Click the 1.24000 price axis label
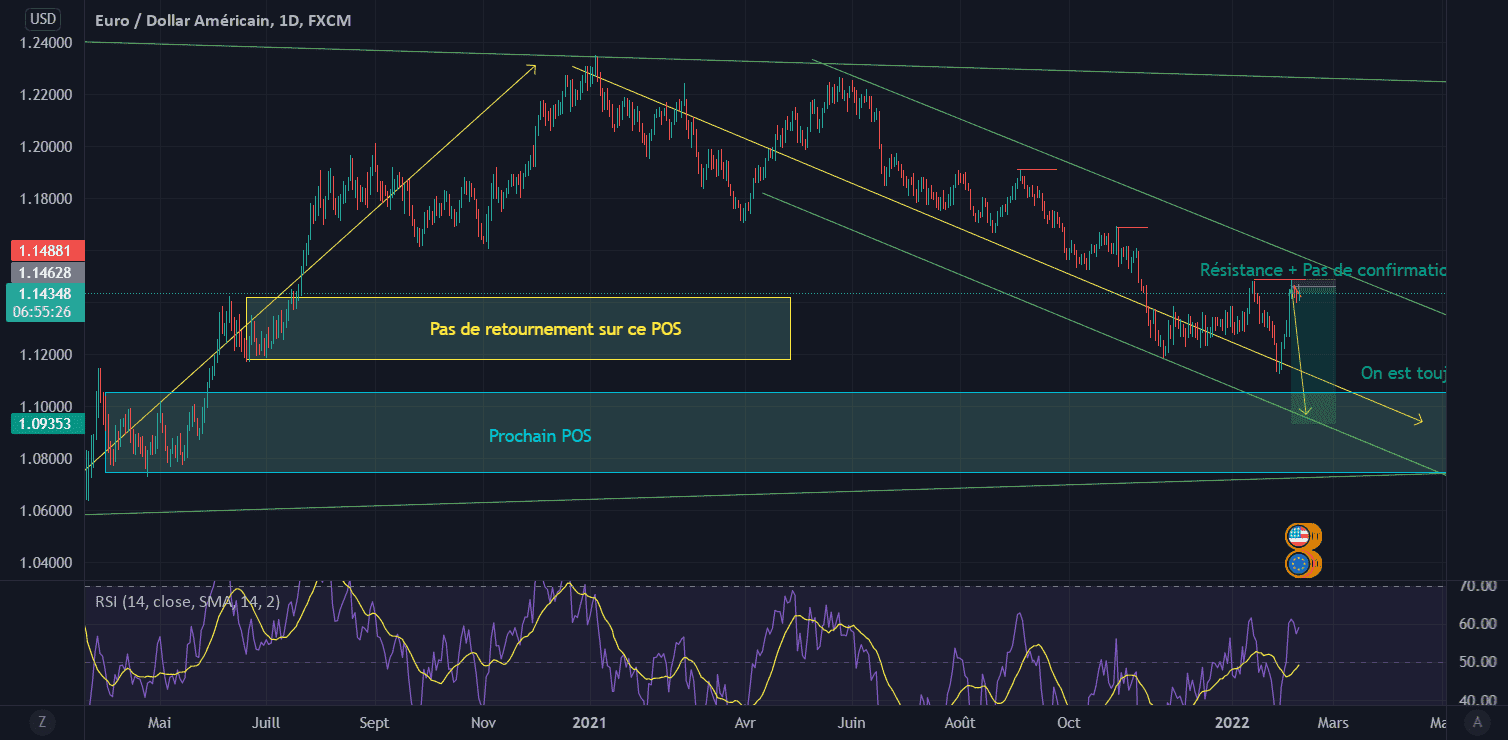The height and width of the screenshot is (740, 1508). 45,43
